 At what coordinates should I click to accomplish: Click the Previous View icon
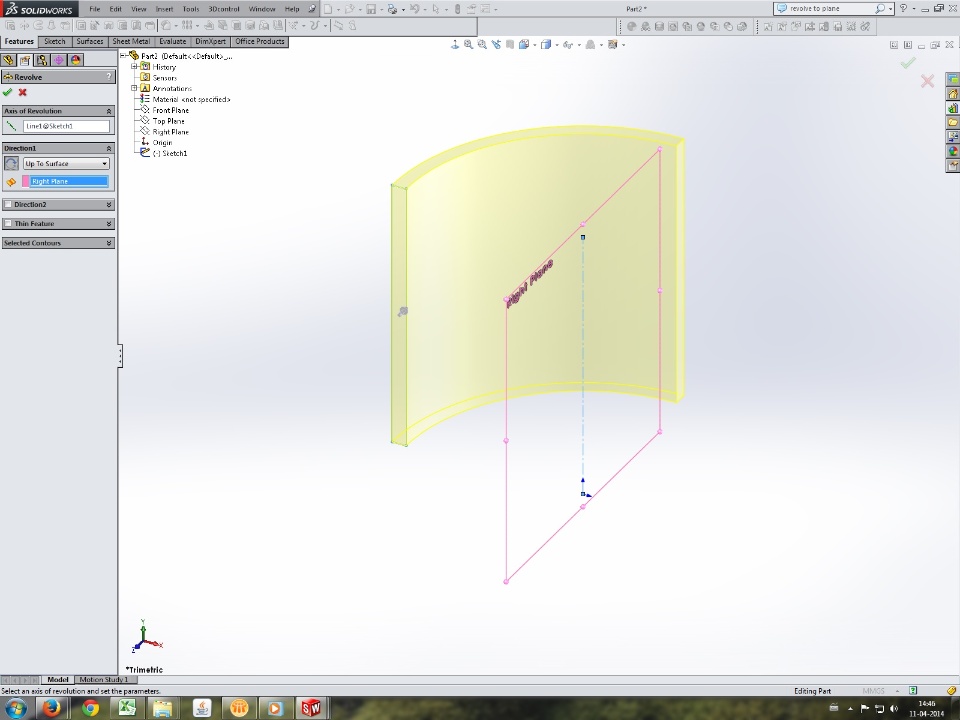coord(496,45)
